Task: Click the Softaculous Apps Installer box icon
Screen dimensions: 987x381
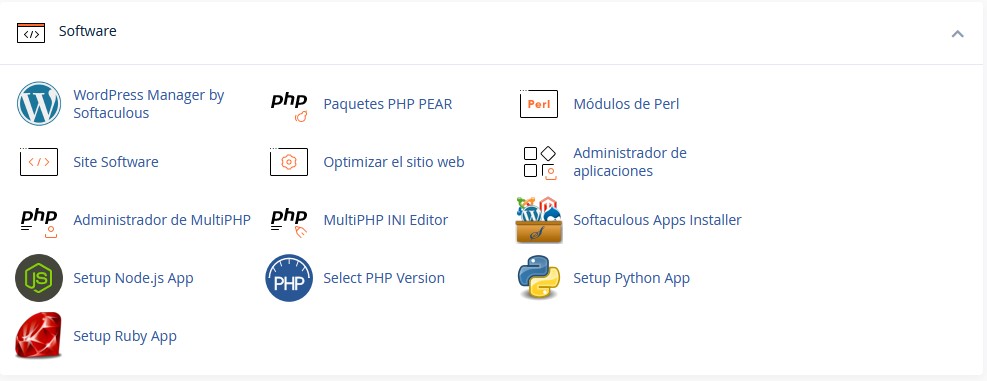Action: point(539,220)
